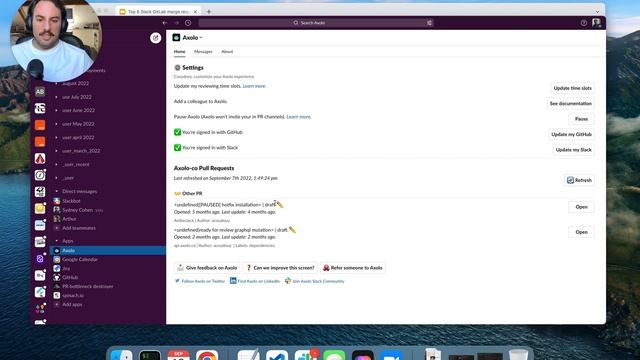Click Update my GitHub button
This screenshot has height=360, width=640.
click(x=571, y=134)
